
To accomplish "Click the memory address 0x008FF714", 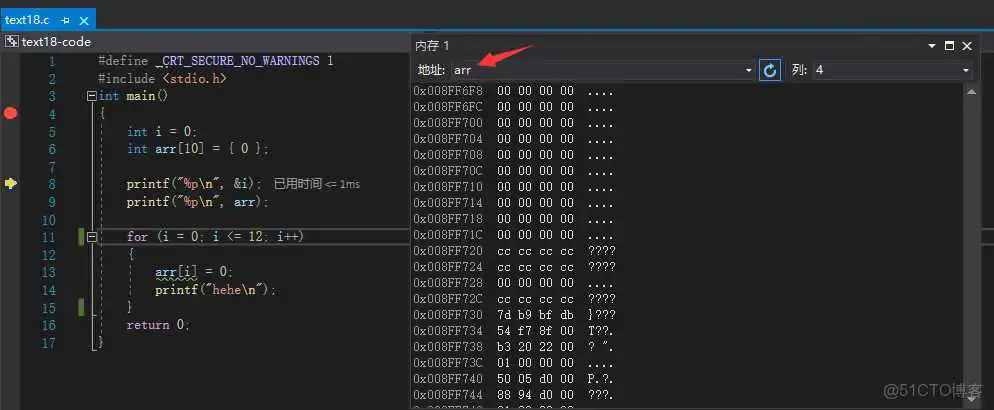I will (x=448, y=203).
